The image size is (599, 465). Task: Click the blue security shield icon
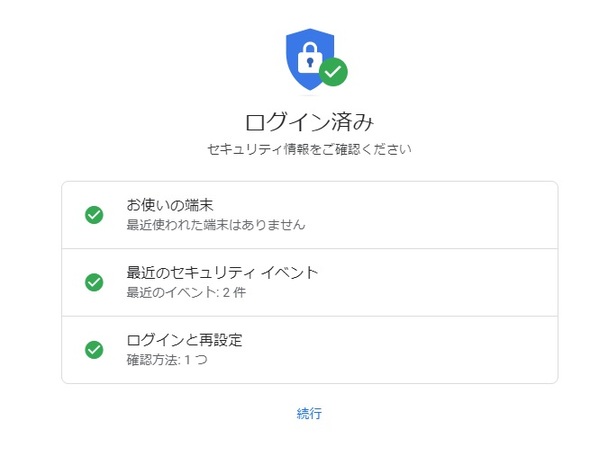click(x=310, y=59)
